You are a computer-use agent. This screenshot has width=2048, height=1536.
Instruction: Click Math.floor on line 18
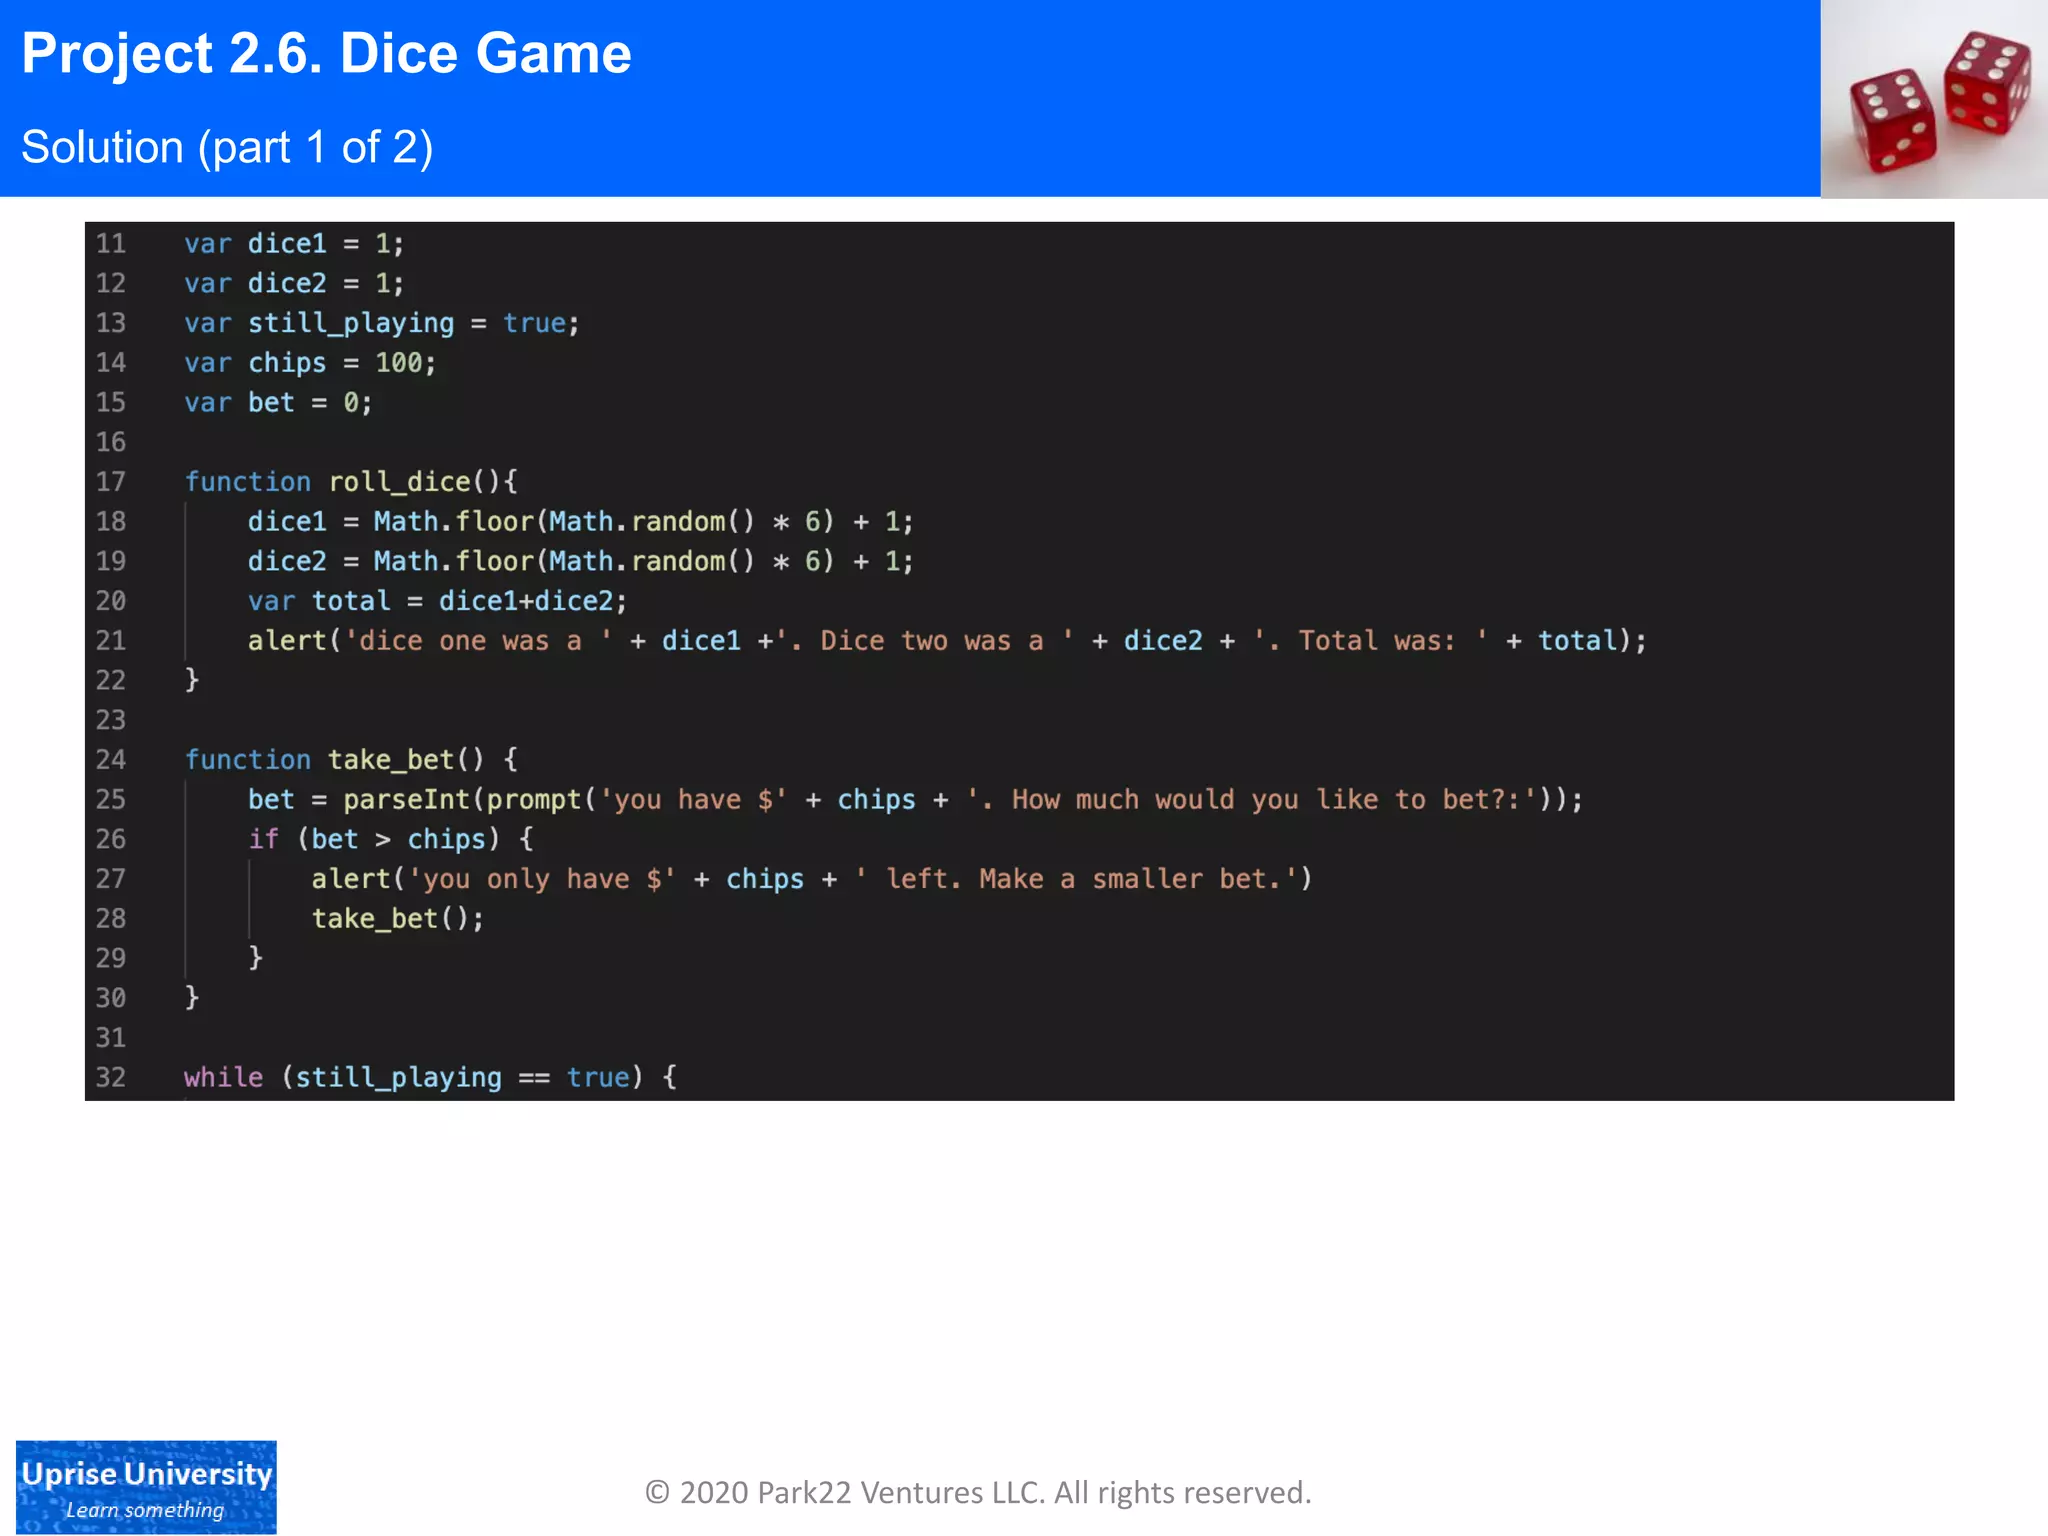click(x=453, y=522)
